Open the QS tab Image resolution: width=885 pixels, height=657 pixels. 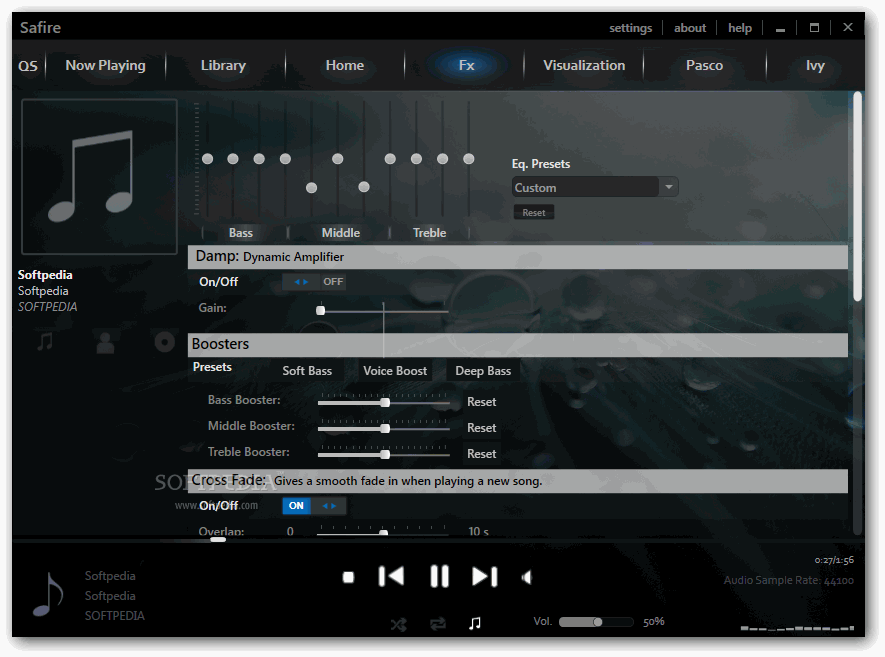click(28, 66)
